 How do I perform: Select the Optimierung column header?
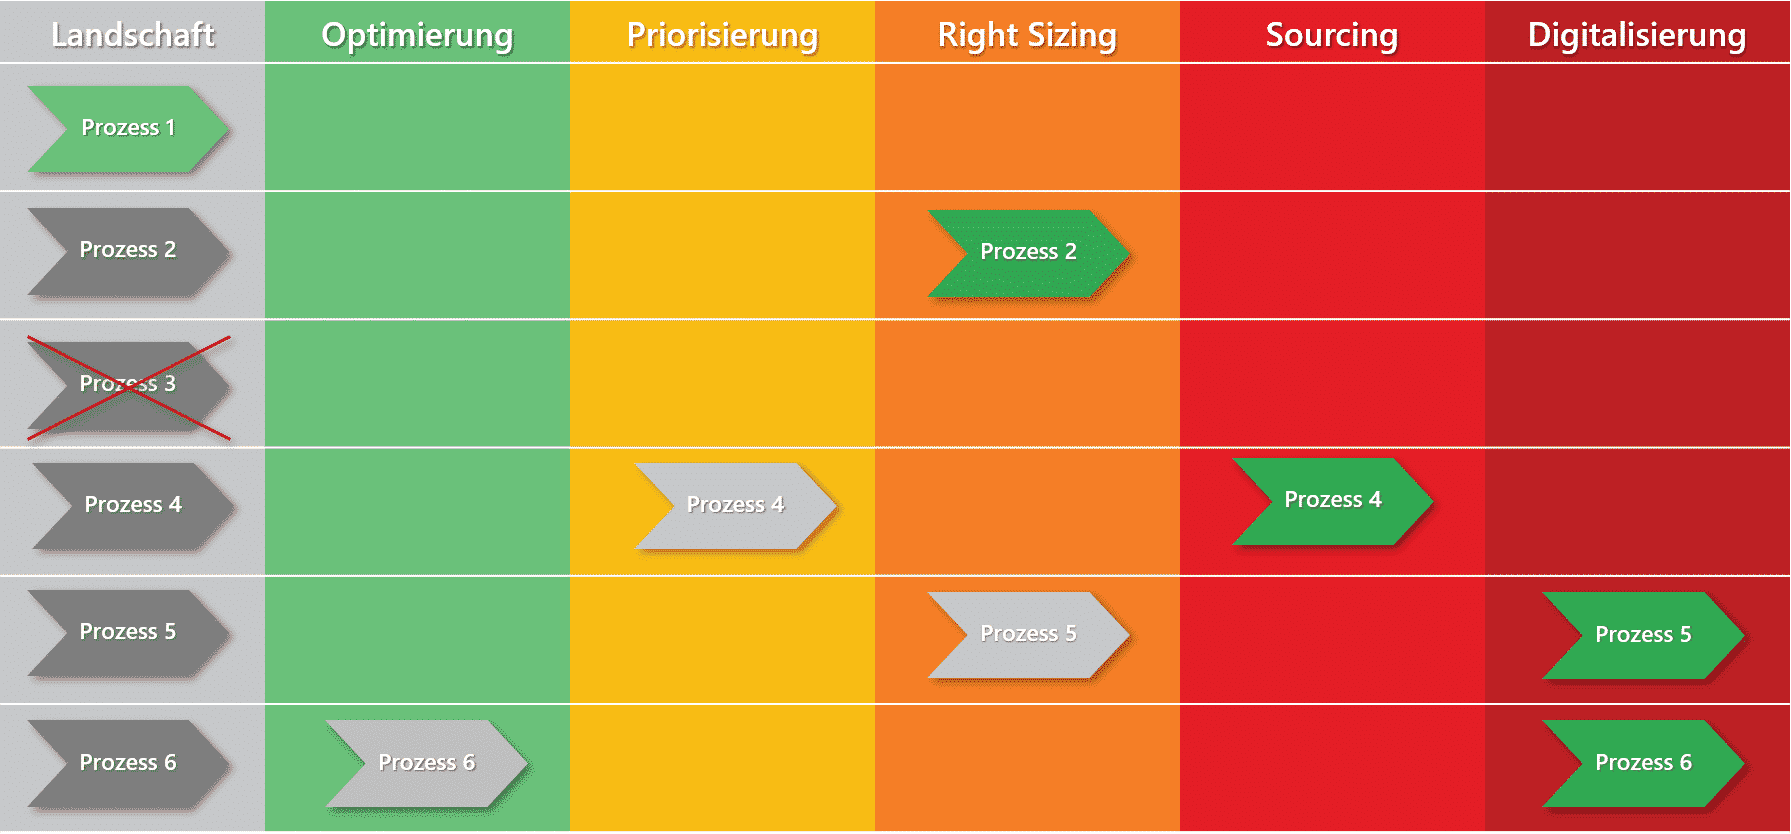417,34
